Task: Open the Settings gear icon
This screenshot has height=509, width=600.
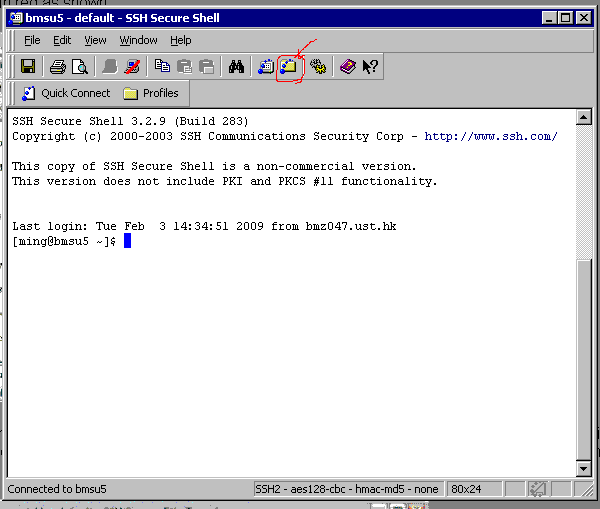Action: click(x=318, y=67)
